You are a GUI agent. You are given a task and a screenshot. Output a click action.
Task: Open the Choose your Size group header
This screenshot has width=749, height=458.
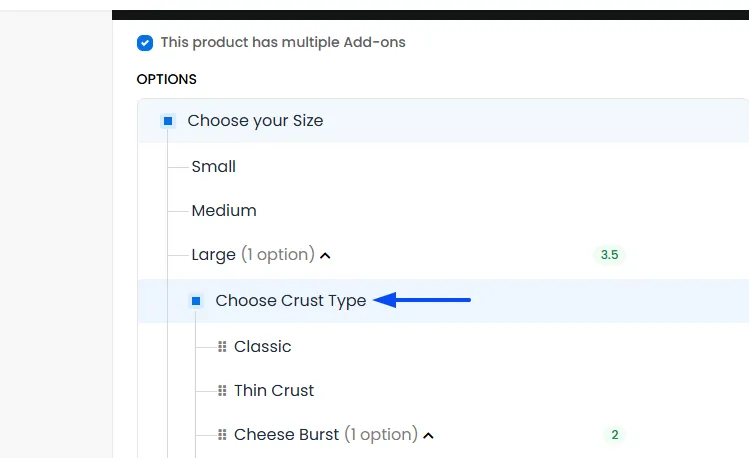255,121
